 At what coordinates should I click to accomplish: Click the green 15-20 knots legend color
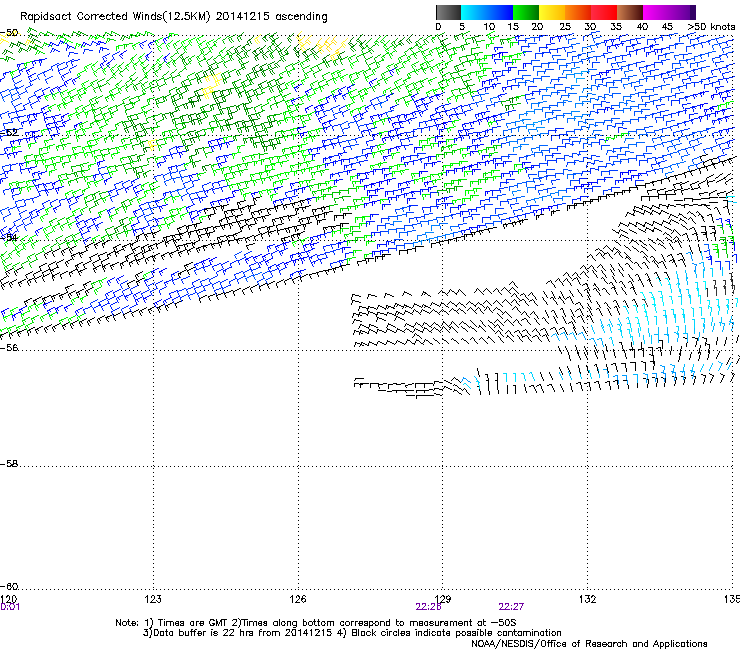coord(526,12)
